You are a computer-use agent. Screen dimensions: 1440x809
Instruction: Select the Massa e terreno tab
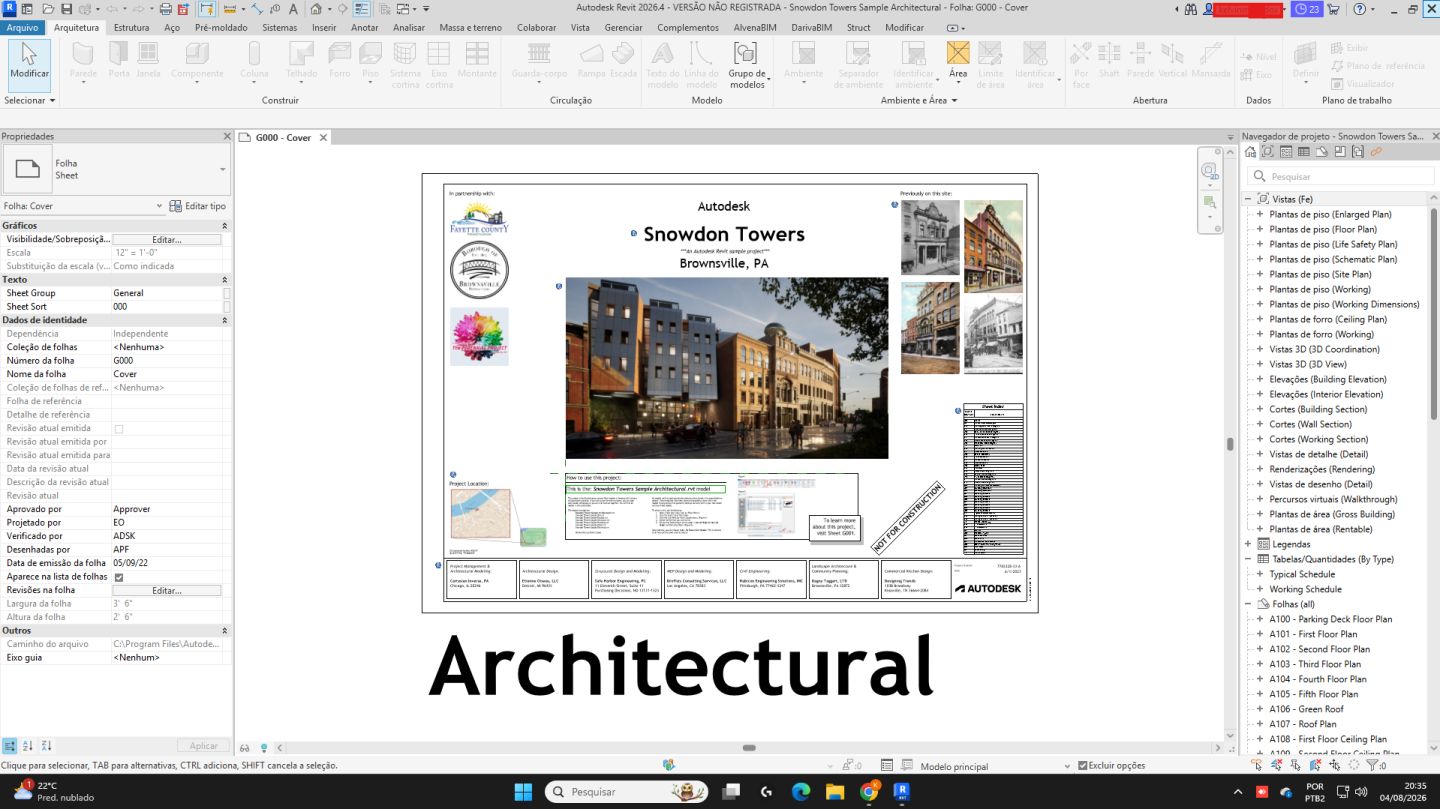tap(470, 28)
